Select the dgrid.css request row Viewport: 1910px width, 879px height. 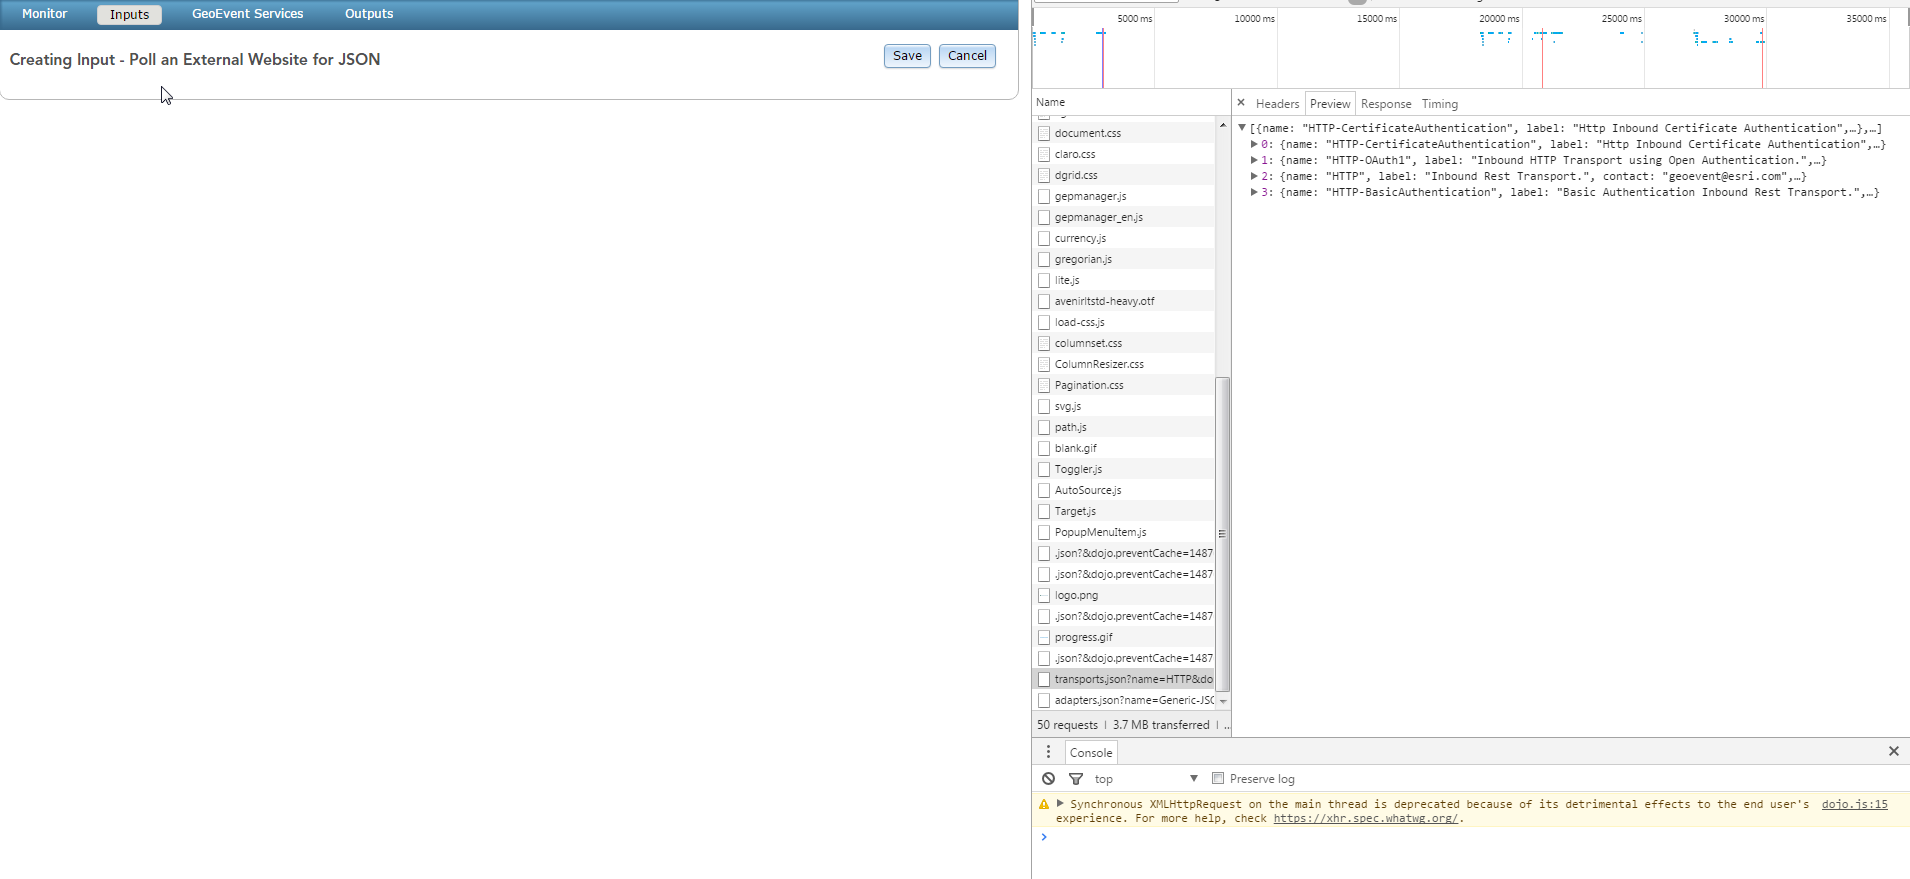tap(1124, 175)
